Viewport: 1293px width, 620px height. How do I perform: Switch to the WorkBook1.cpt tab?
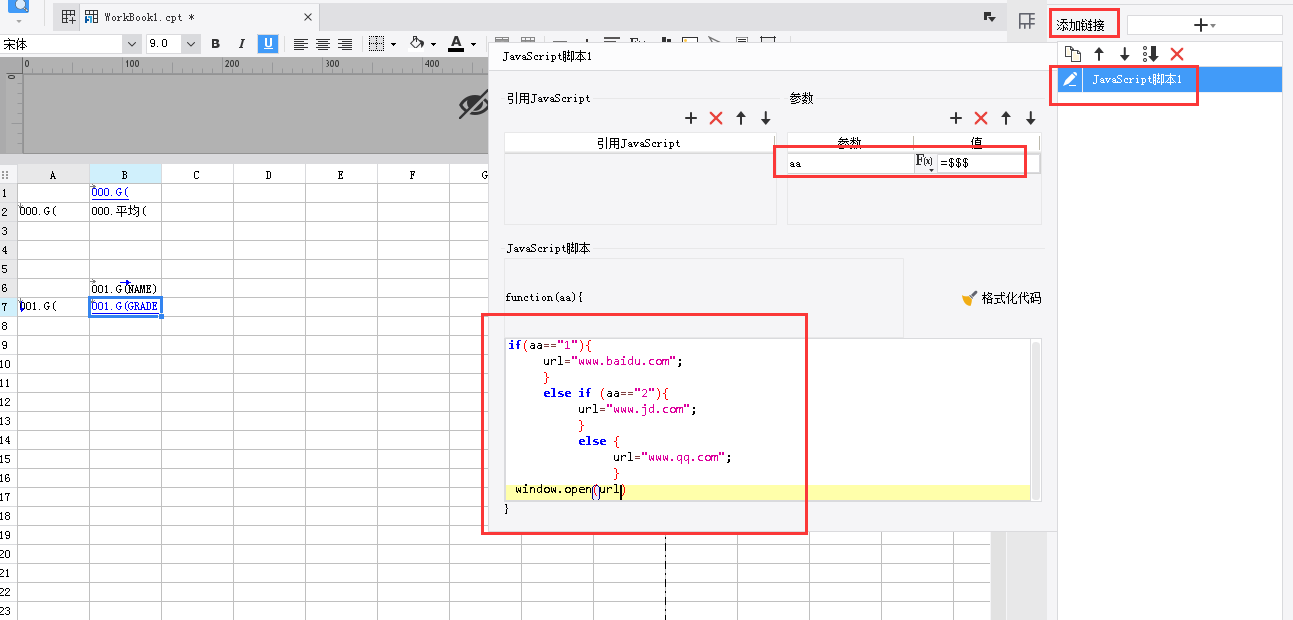point(148,17)
